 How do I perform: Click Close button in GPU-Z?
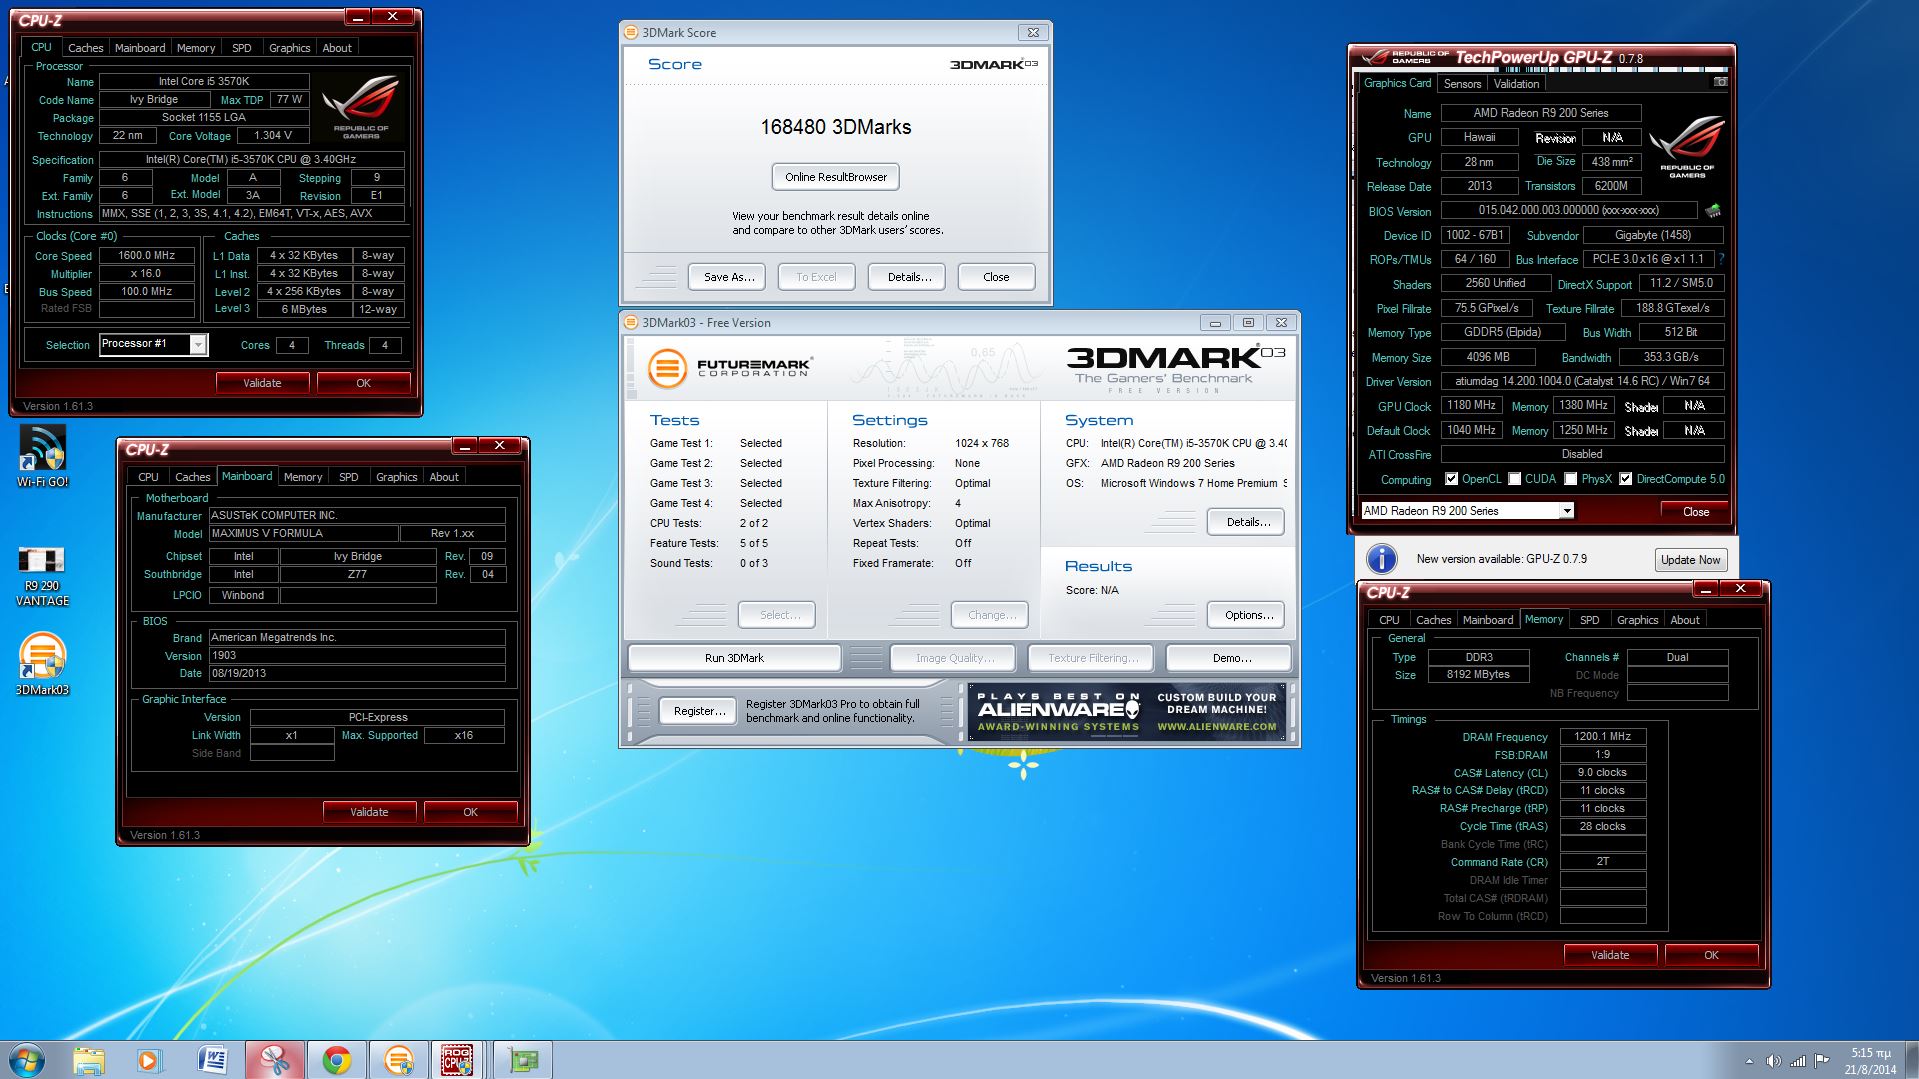[x=1696, y=511]
